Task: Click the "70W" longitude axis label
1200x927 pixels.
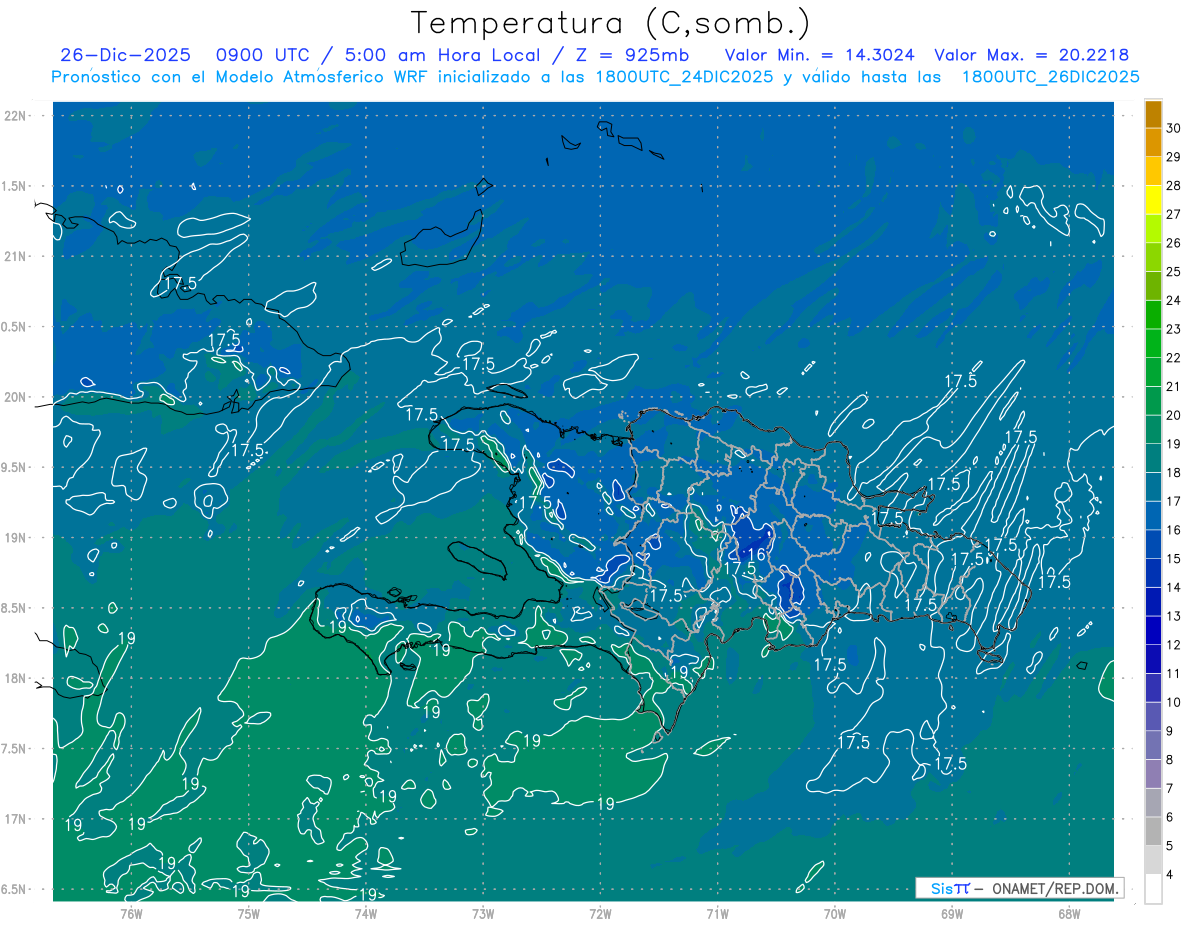Action: 835,913
